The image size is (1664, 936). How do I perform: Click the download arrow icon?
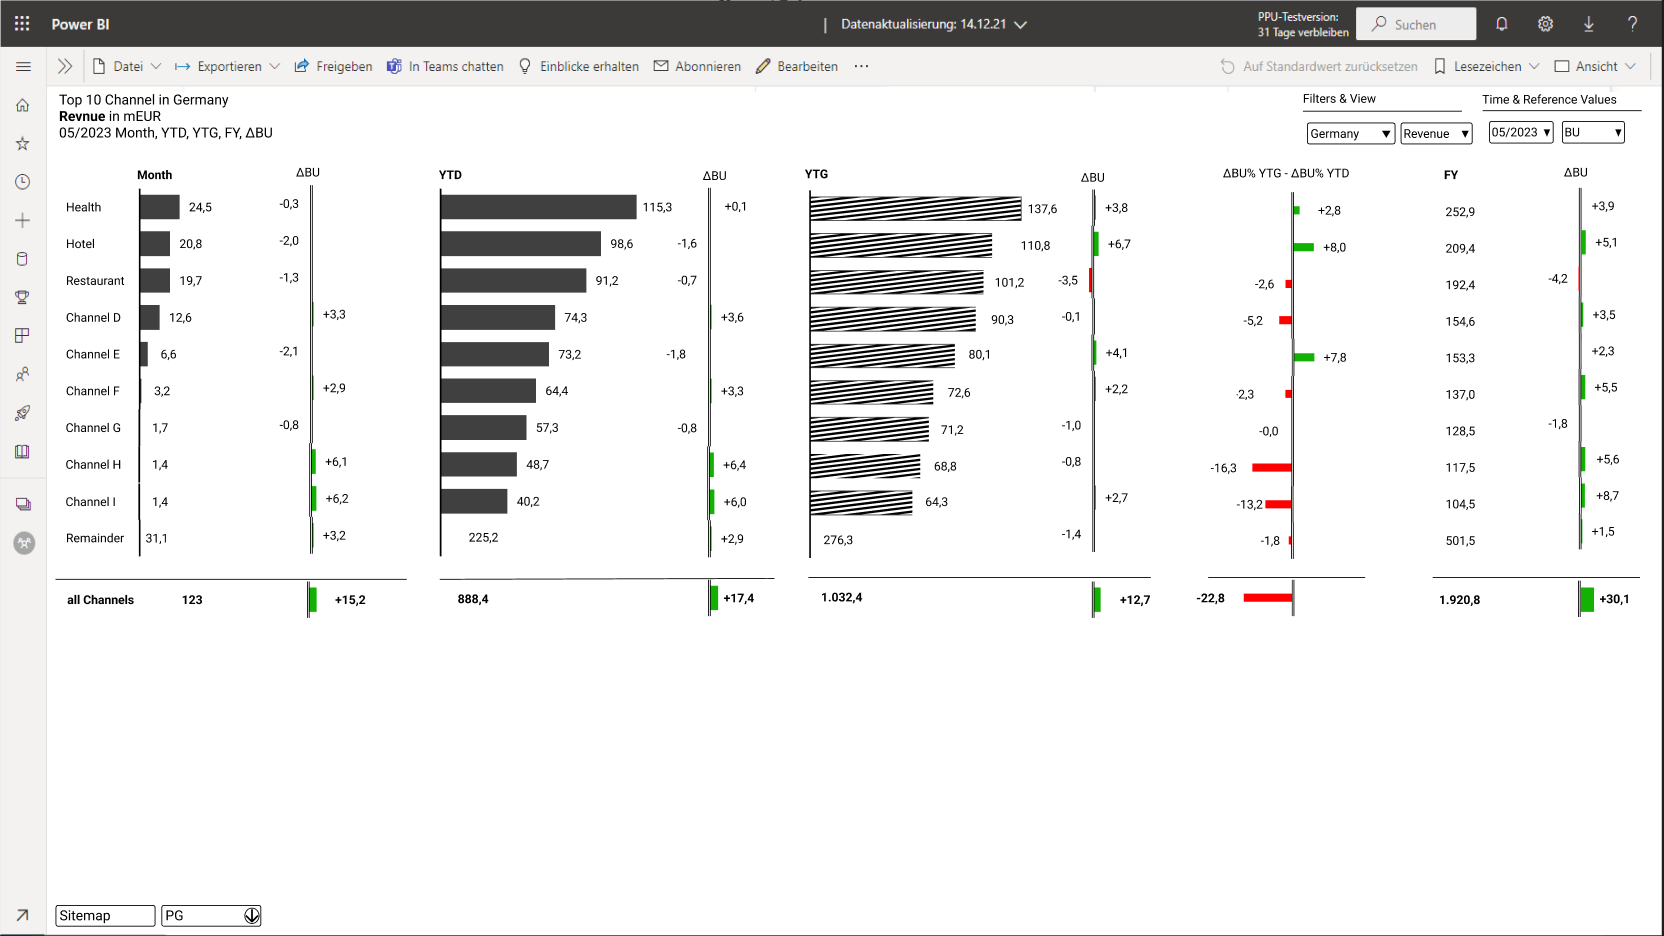point(1588,24)
